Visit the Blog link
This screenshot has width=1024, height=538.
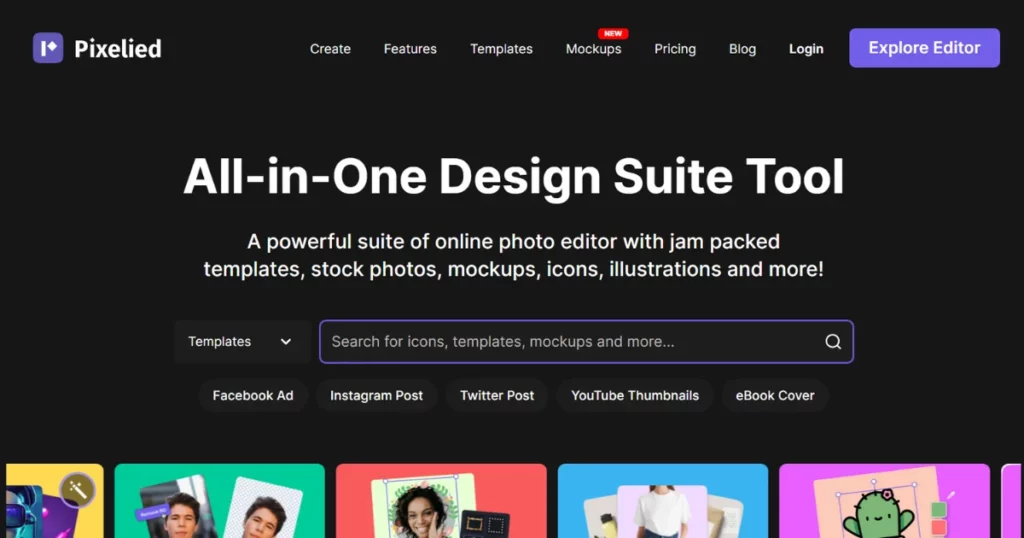pyautogui.click(x=743, y=49)
